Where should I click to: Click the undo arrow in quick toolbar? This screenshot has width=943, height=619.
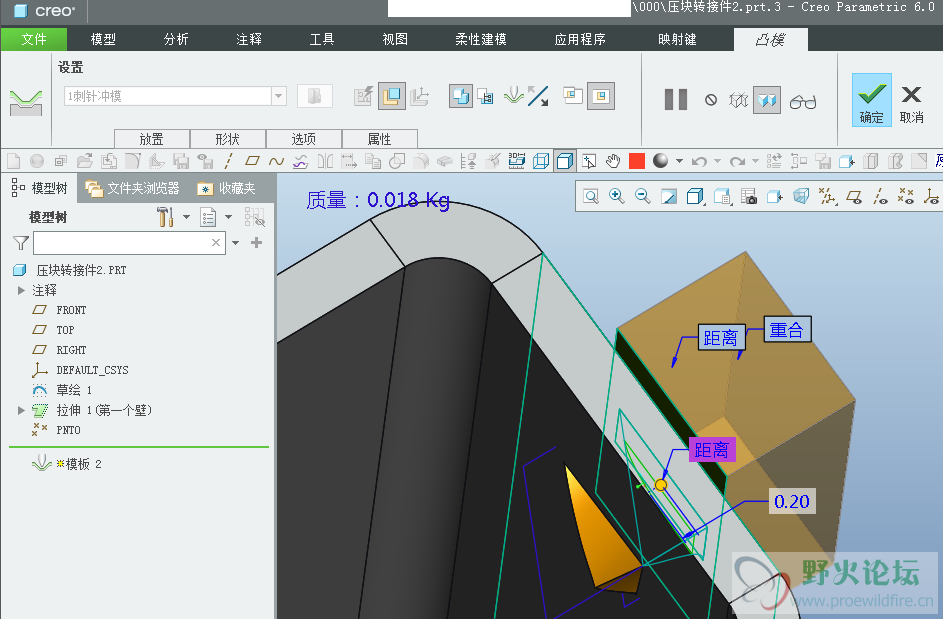point(699,161)
